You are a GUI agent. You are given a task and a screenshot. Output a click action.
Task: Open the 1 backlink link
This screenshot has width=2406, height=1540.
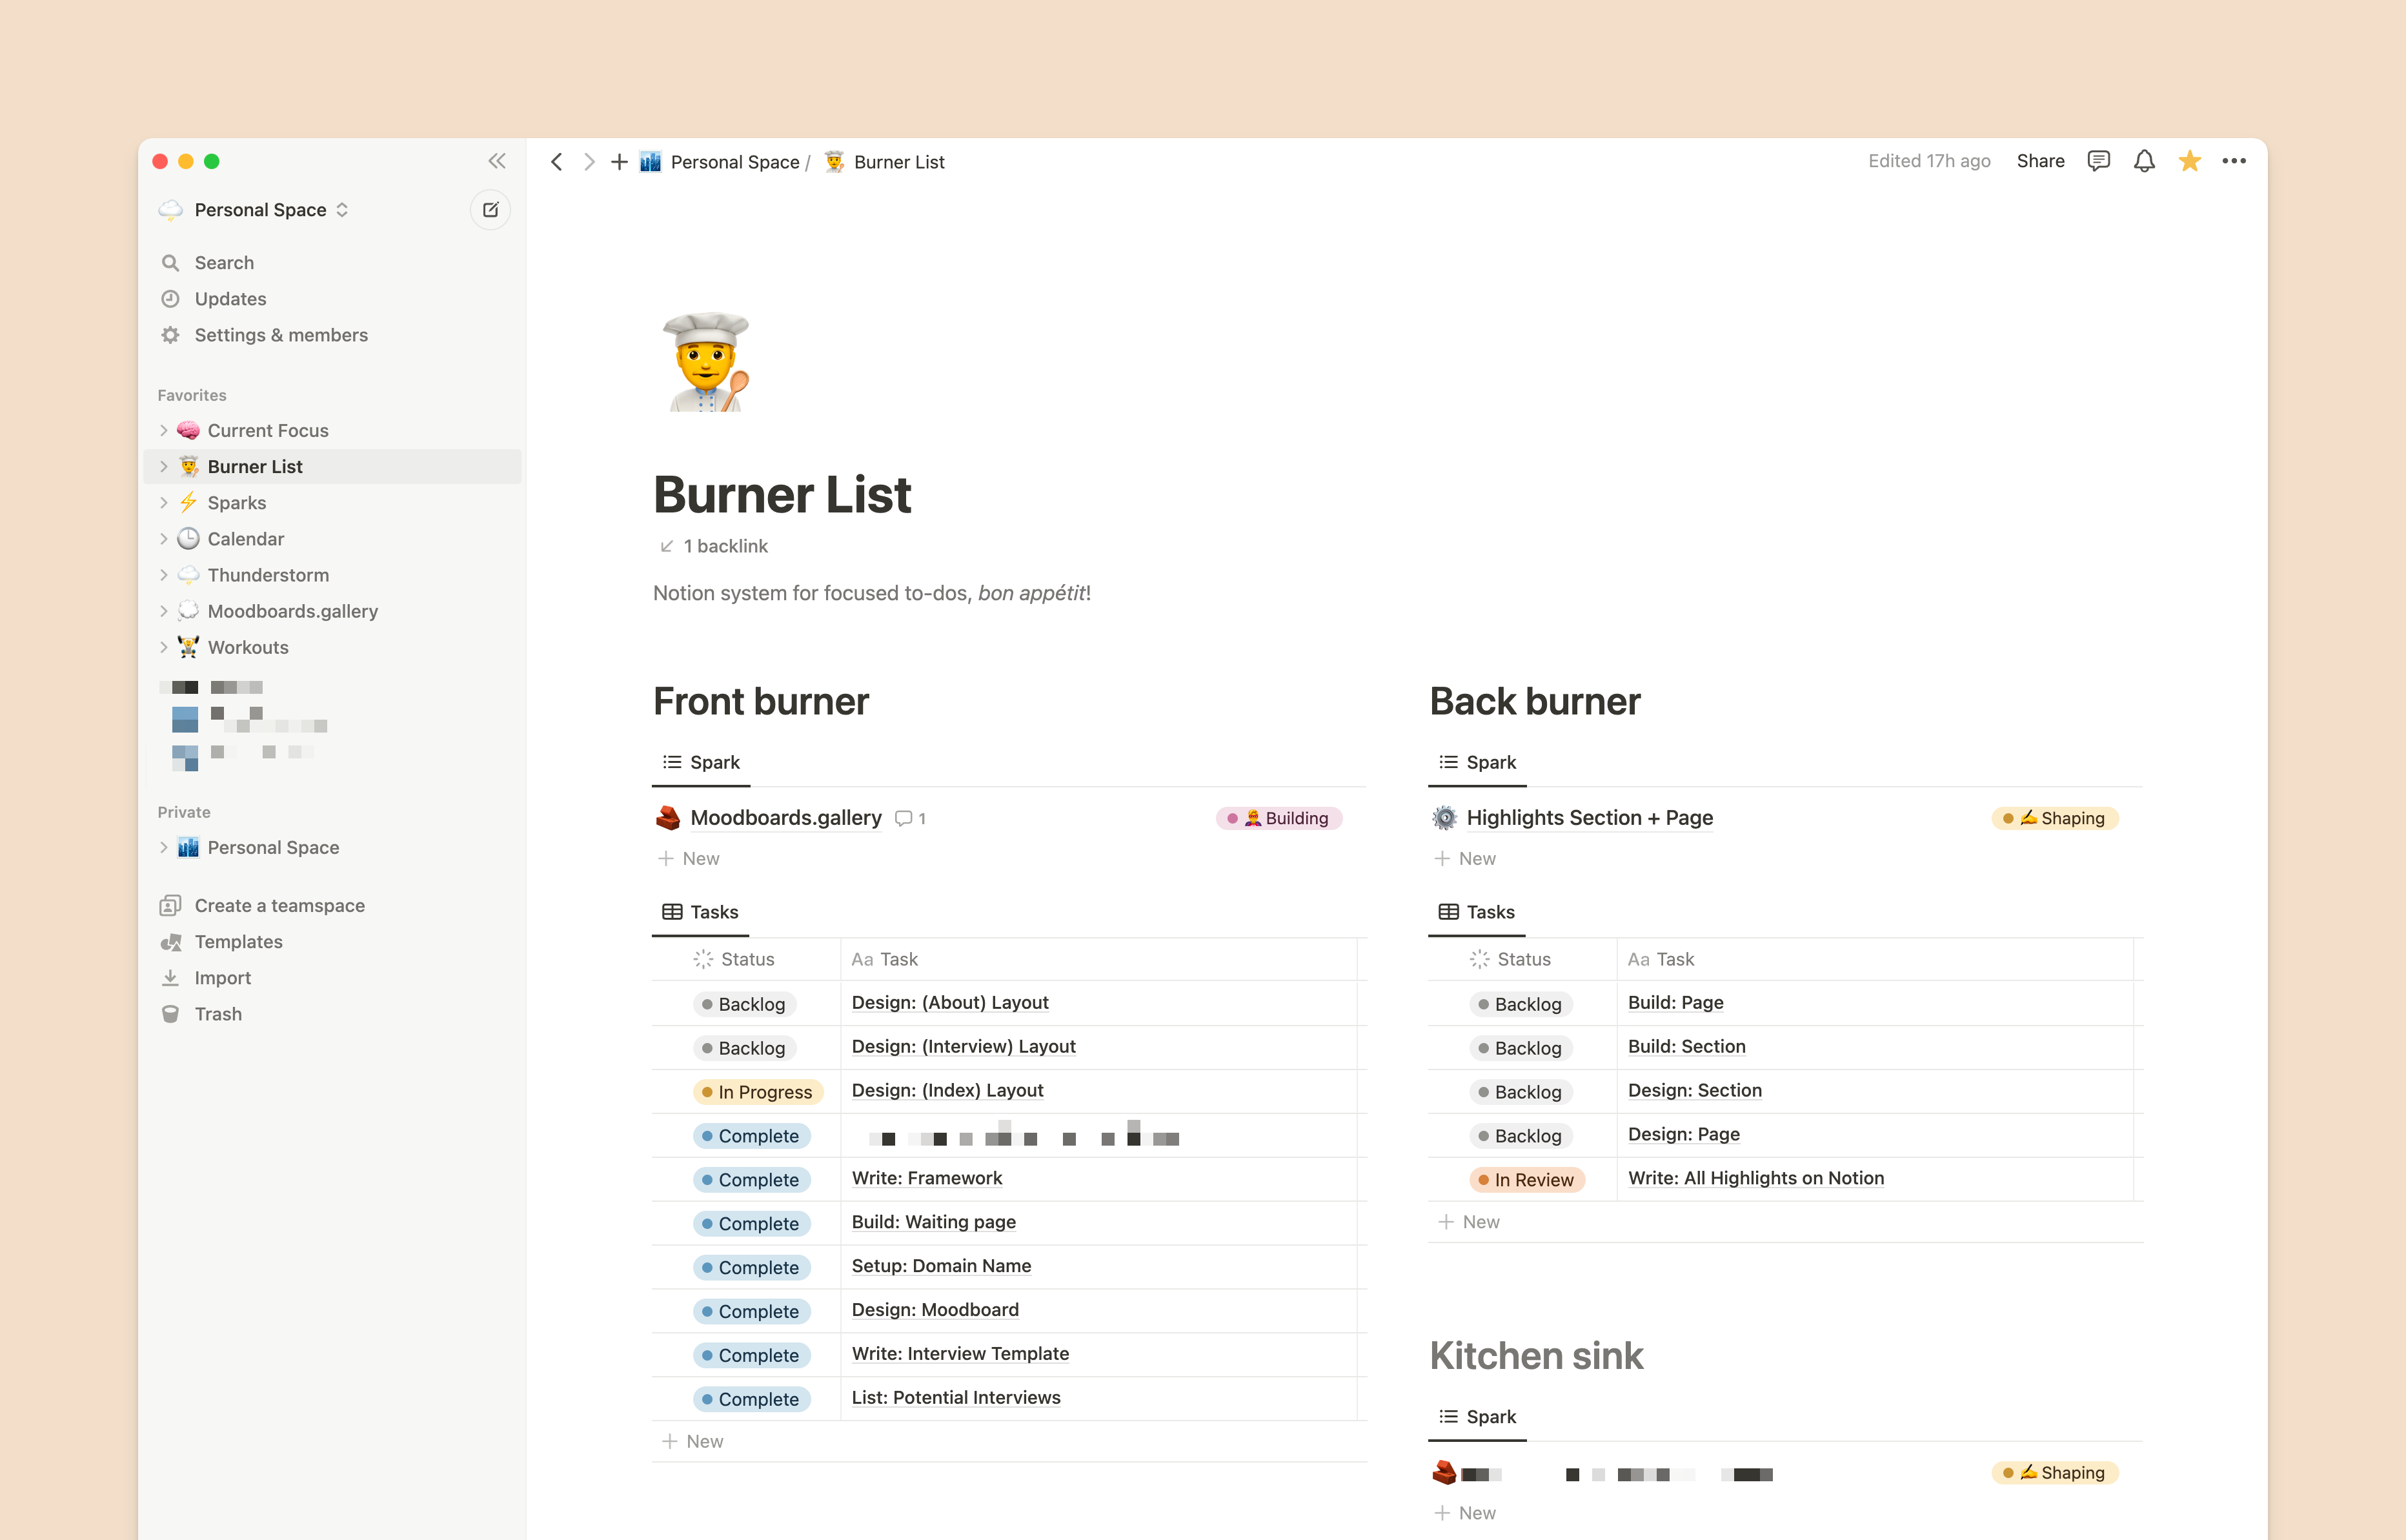tap(714, 546)
